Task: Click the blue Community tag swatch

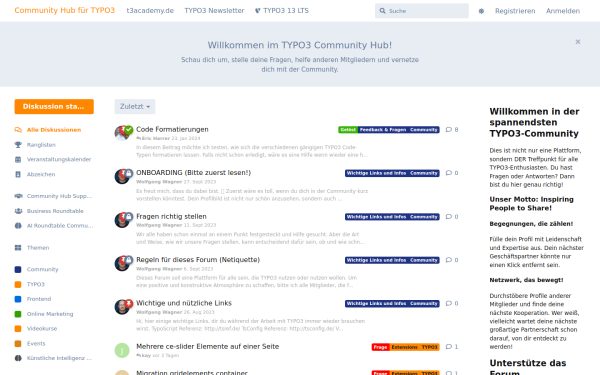Action: coord(18,269)
